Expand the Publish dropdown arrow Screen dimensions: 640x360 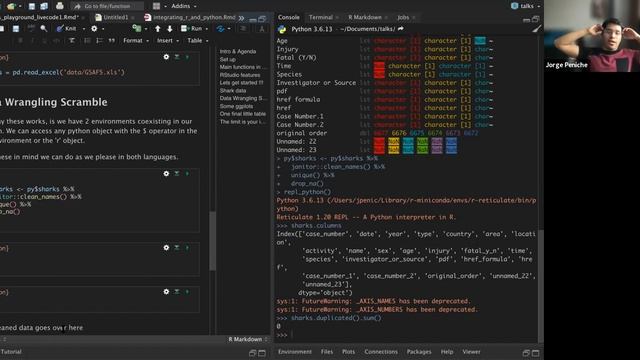click(229, 29)
